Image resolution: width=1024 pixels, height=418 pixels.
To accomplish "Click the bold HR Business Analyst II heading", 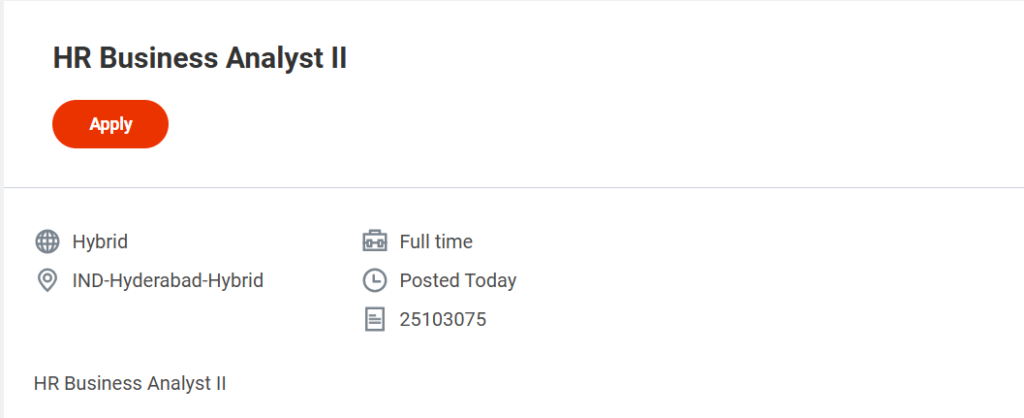I will 199,58.
